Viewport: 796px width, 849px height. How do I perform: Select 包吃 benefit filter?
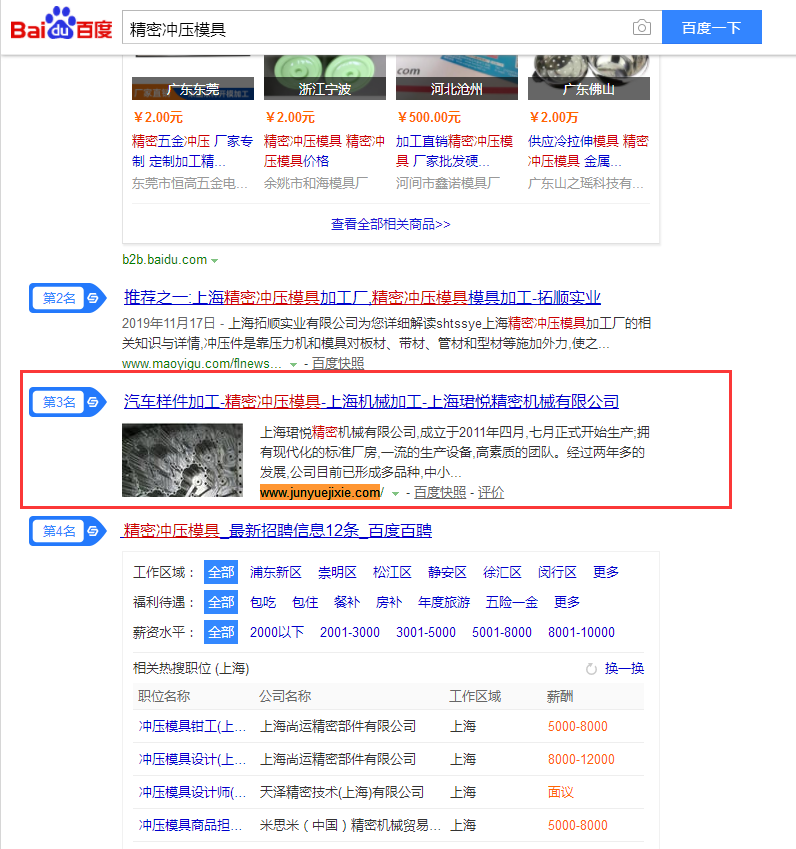click(x=263, y=602)
